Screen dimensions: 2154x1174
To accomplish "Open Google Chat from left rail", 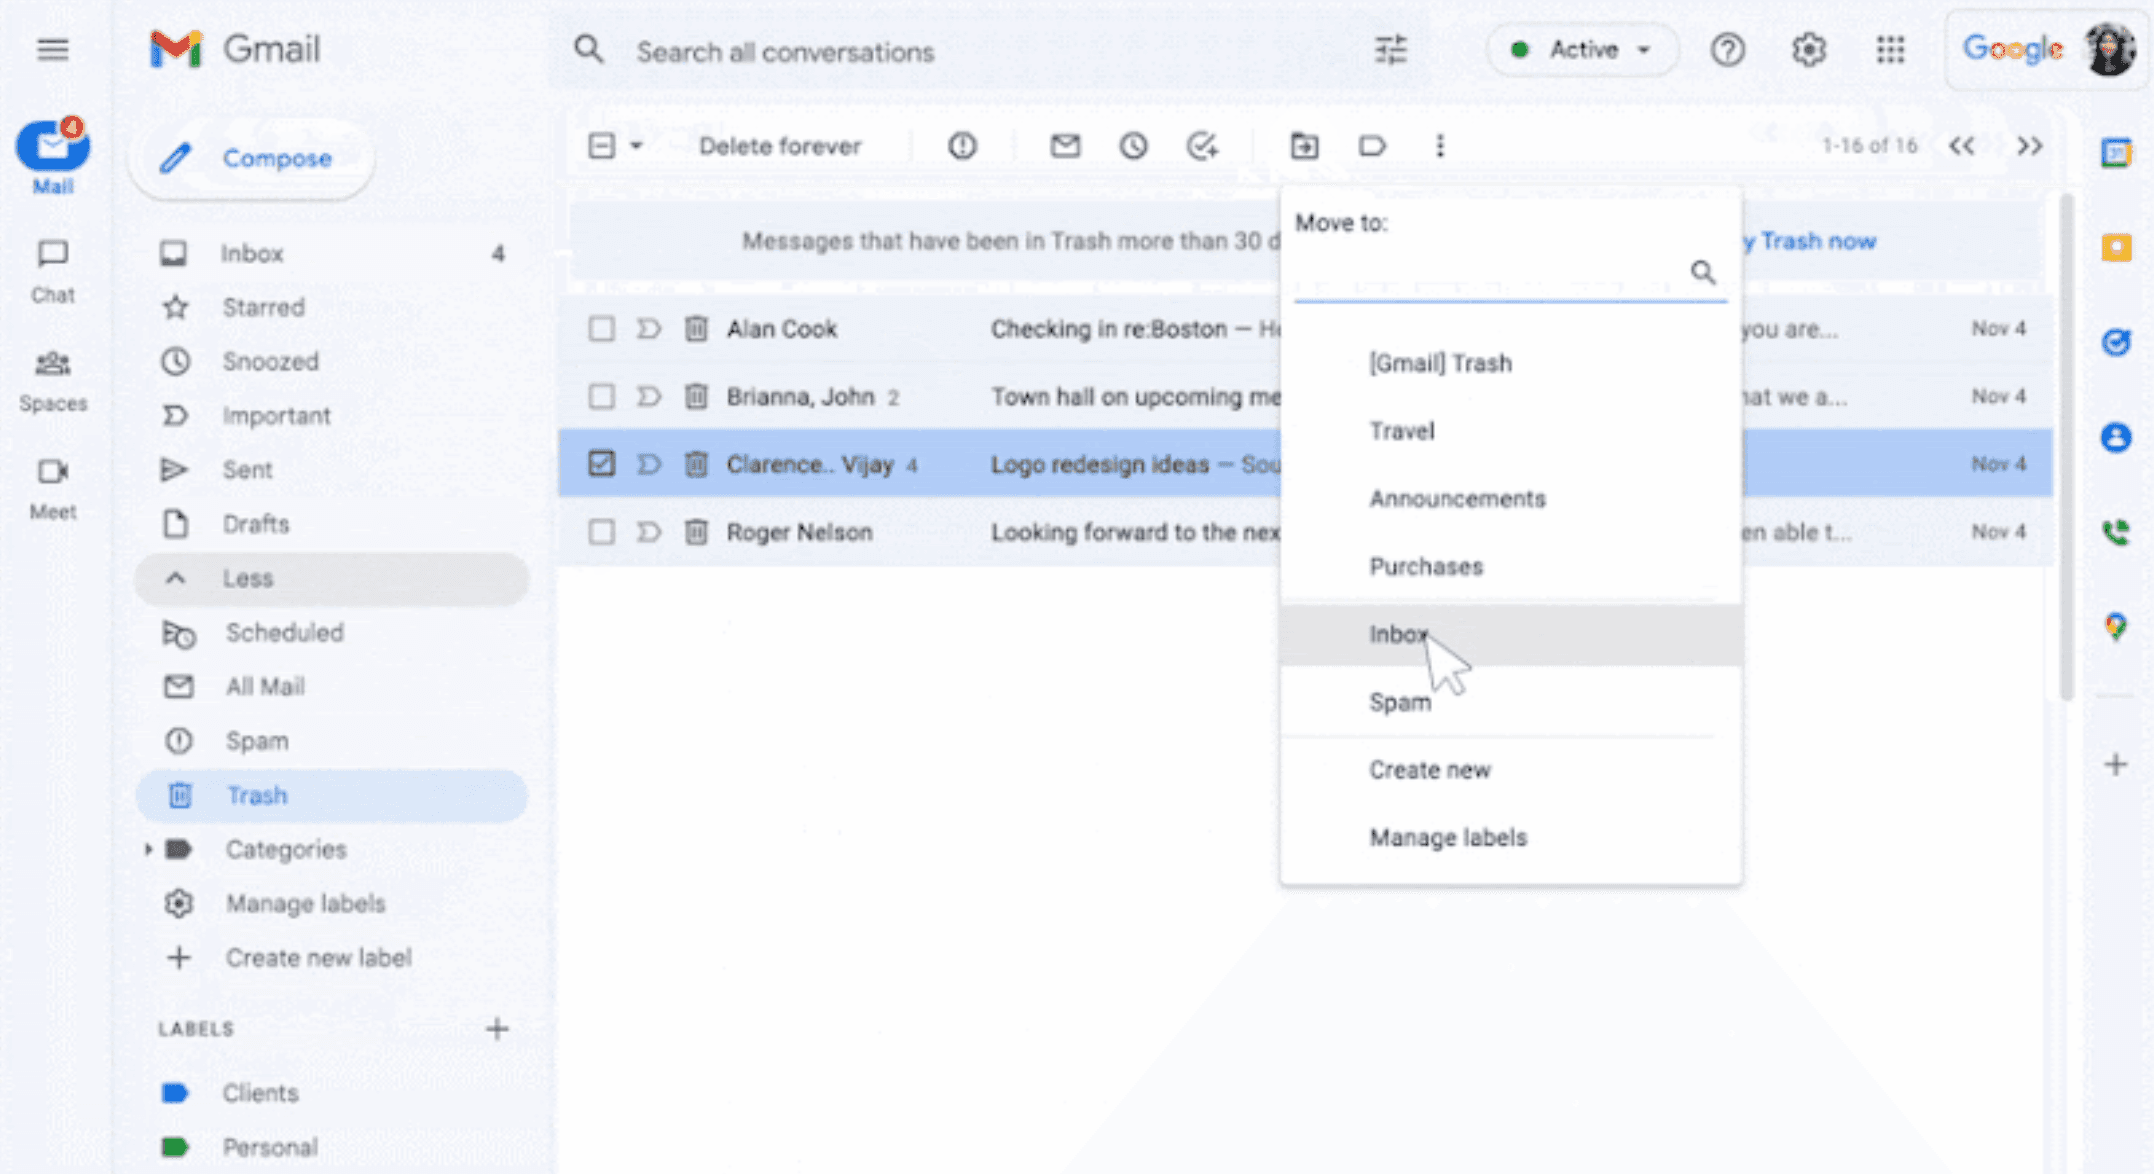I will click(x=53, y=268).
